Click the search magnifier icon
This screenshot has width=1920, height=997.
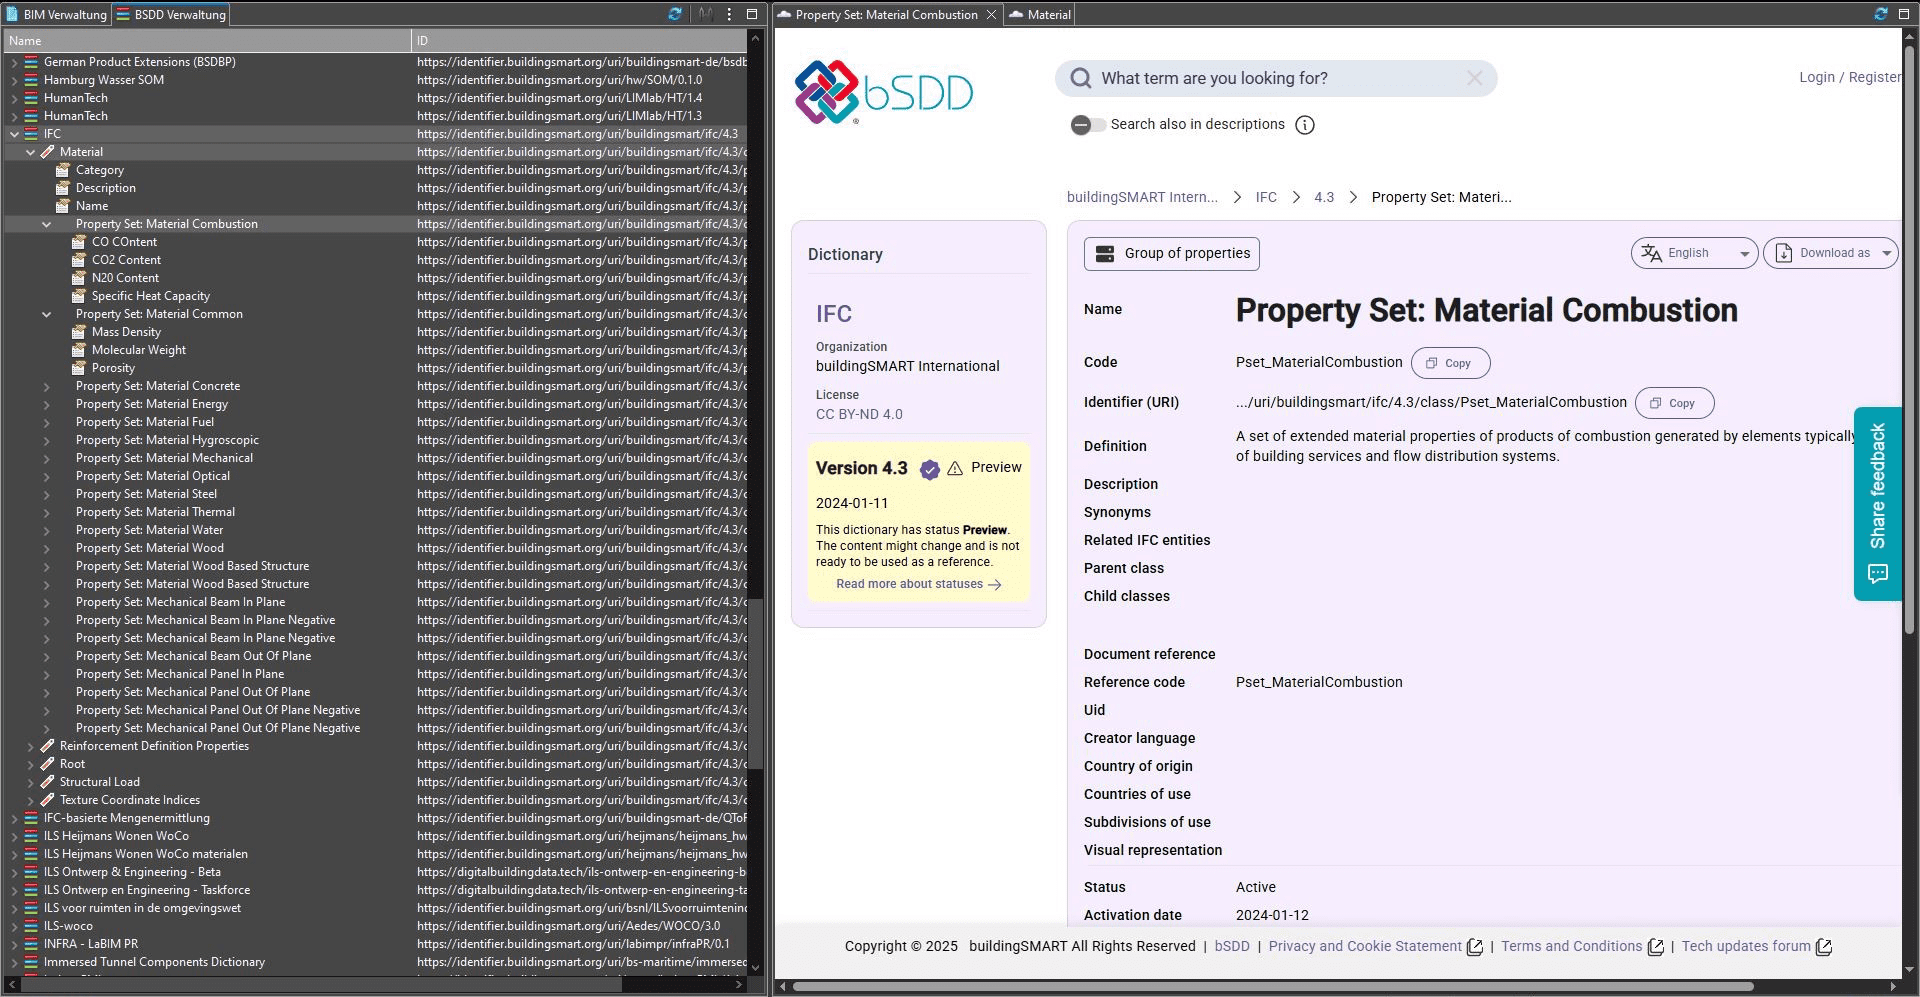click(x=1081, y=78)
